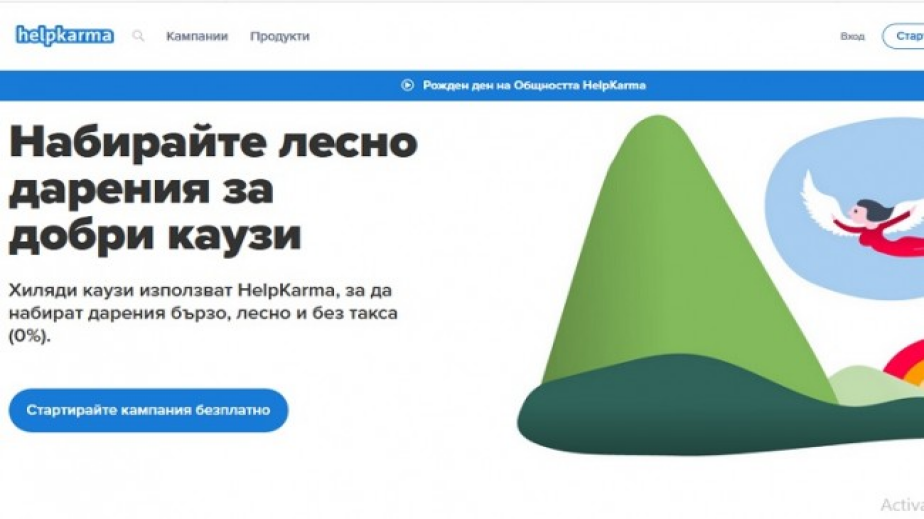Click the (0%) fee text
This screenshot has width=924, height=519.
tap(29, 336)
